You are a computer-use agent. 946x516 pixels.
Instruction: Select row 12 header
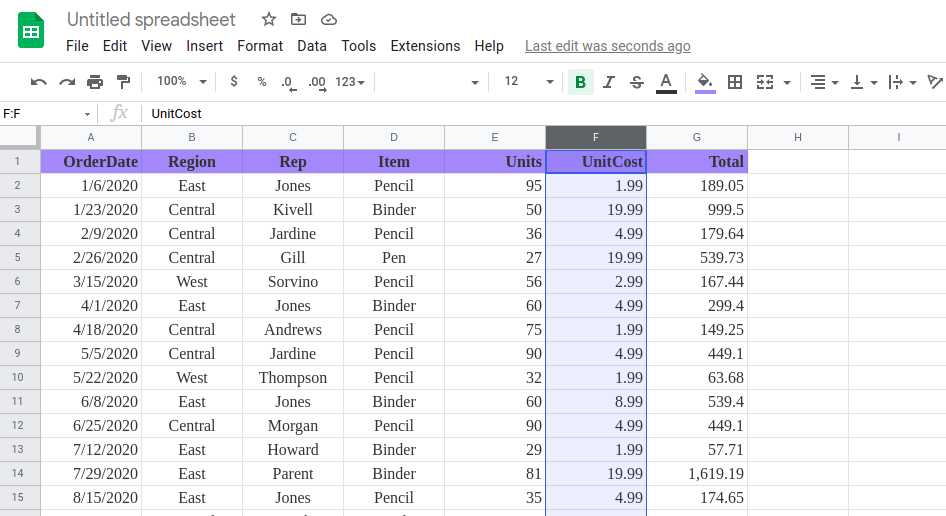coord(19,425)
